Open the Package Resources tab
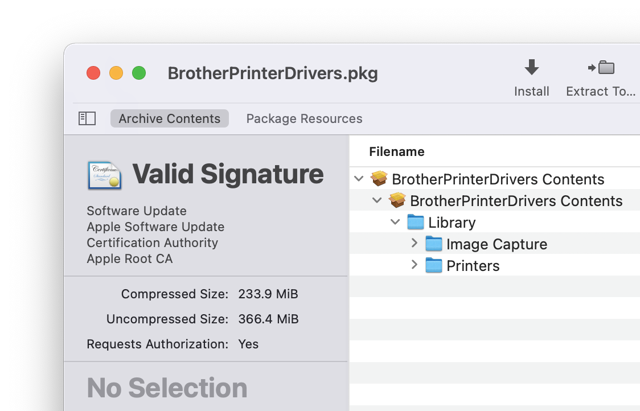 coord(304,118)
